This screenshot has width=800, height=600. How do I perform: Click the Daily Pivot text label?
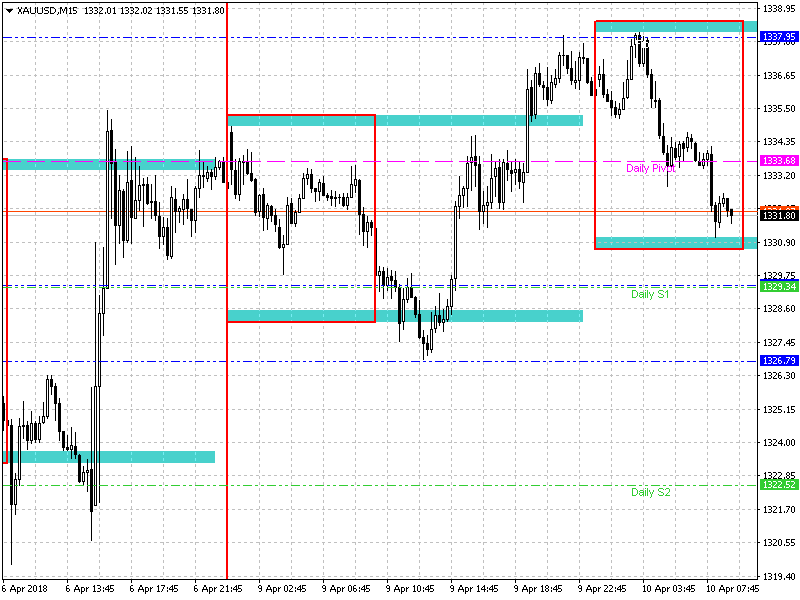pyautogui.click(x=650, y=169)
